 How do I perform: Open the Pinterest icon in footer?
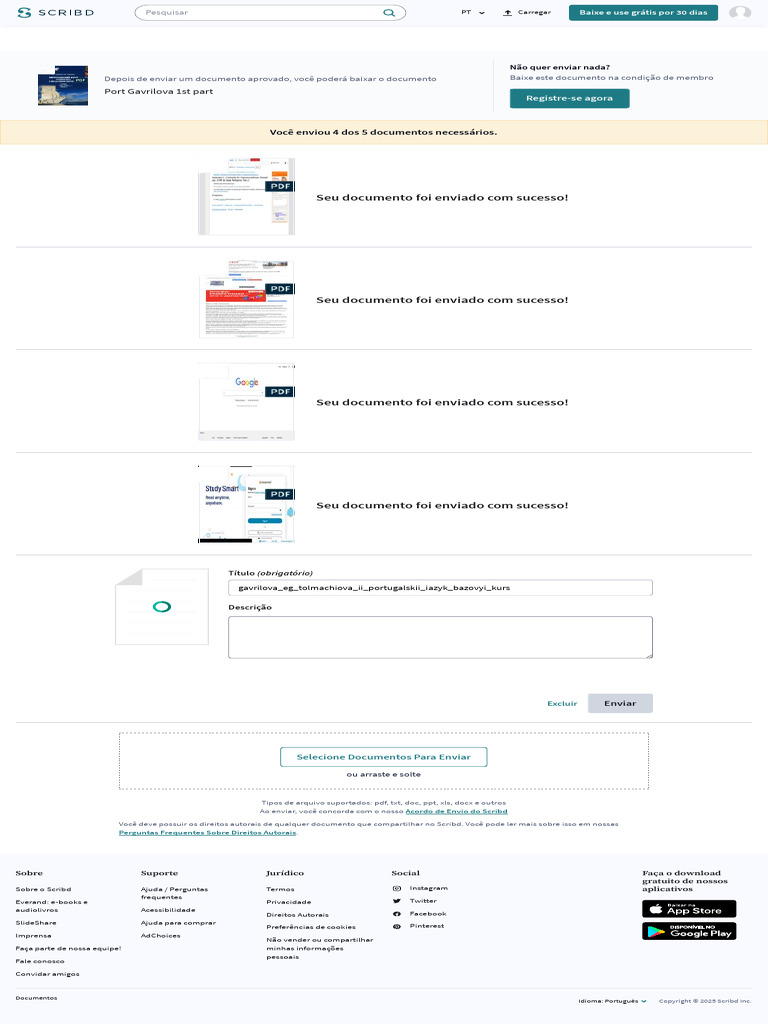(x=396, y=926)
